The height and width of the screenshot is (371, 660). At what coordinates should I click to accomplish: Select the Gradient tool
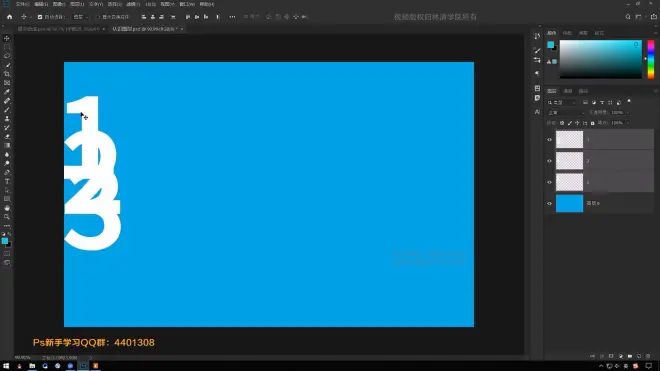7,146
